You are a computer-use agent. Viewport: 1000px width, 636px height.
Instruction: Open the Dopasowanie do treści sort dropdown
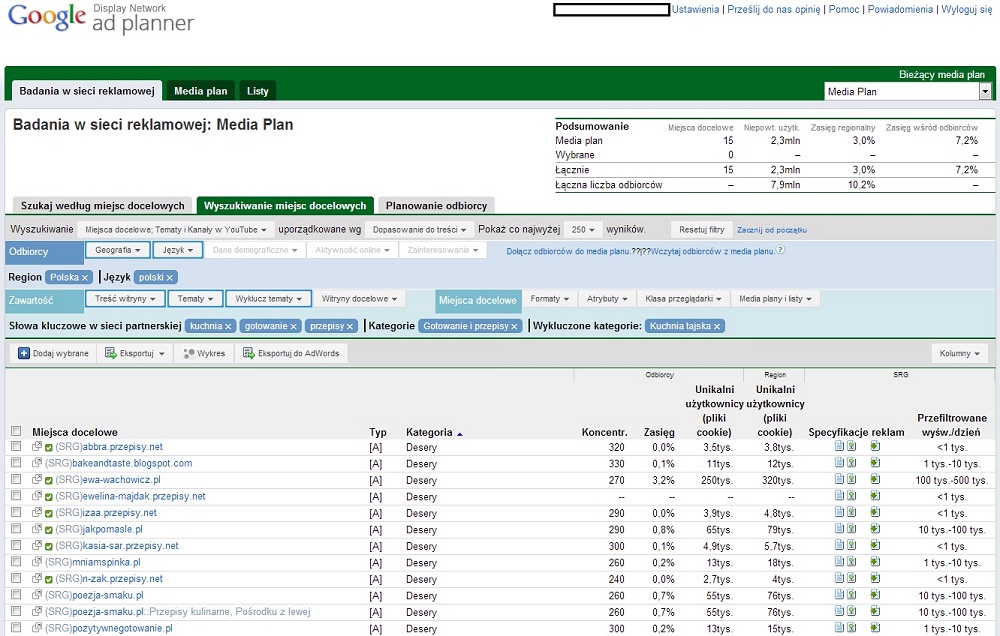(419, 230)
